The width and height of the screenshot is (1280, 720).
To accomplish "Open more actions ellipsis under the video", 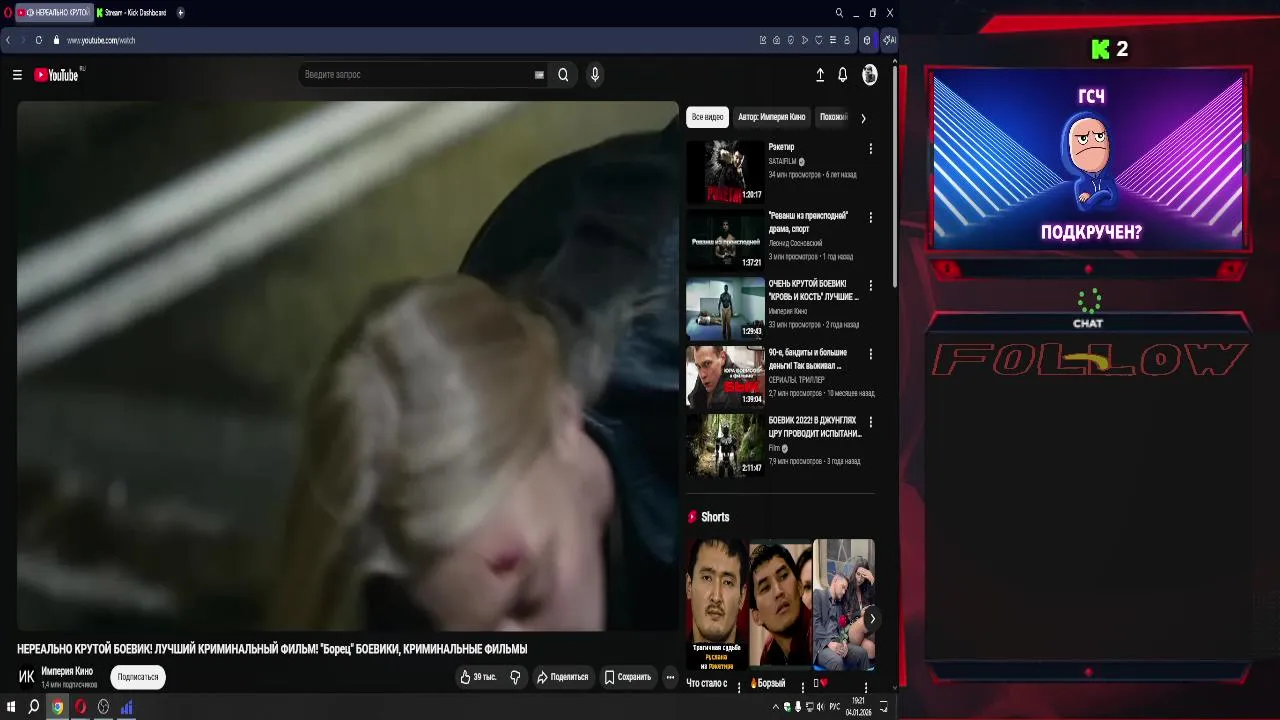I will 670,677.
